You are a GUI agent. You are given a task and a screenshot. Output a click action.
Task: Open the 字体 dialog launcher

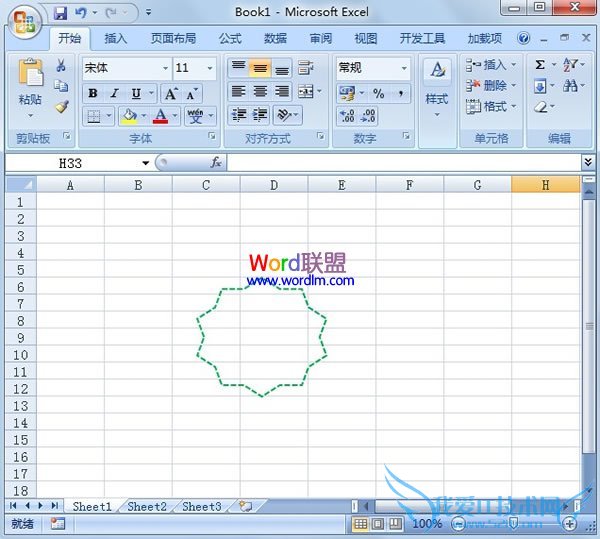pos(212,136)
